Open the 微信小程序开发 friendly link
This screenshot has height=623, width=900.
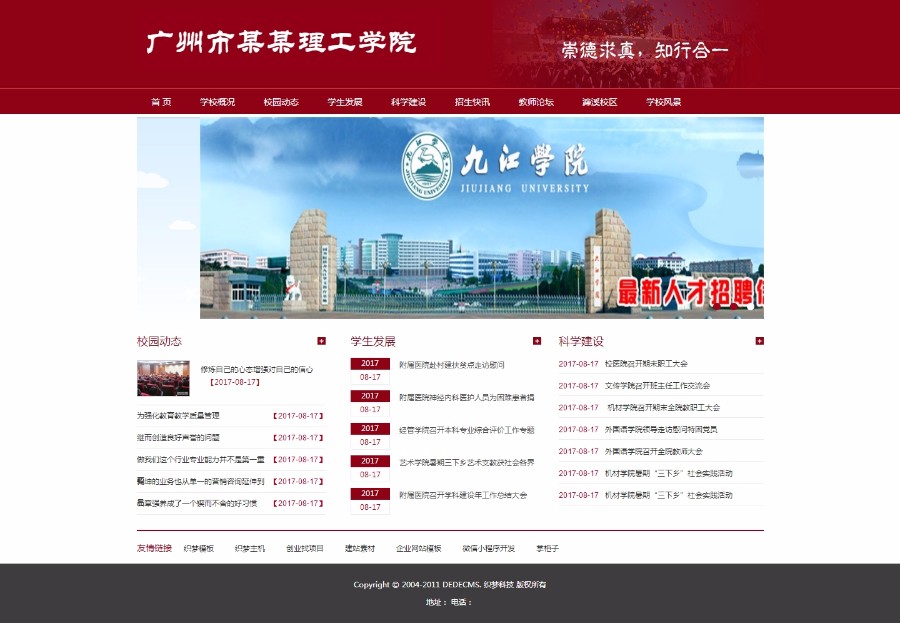pyautogui.click(x=488, y=548)
